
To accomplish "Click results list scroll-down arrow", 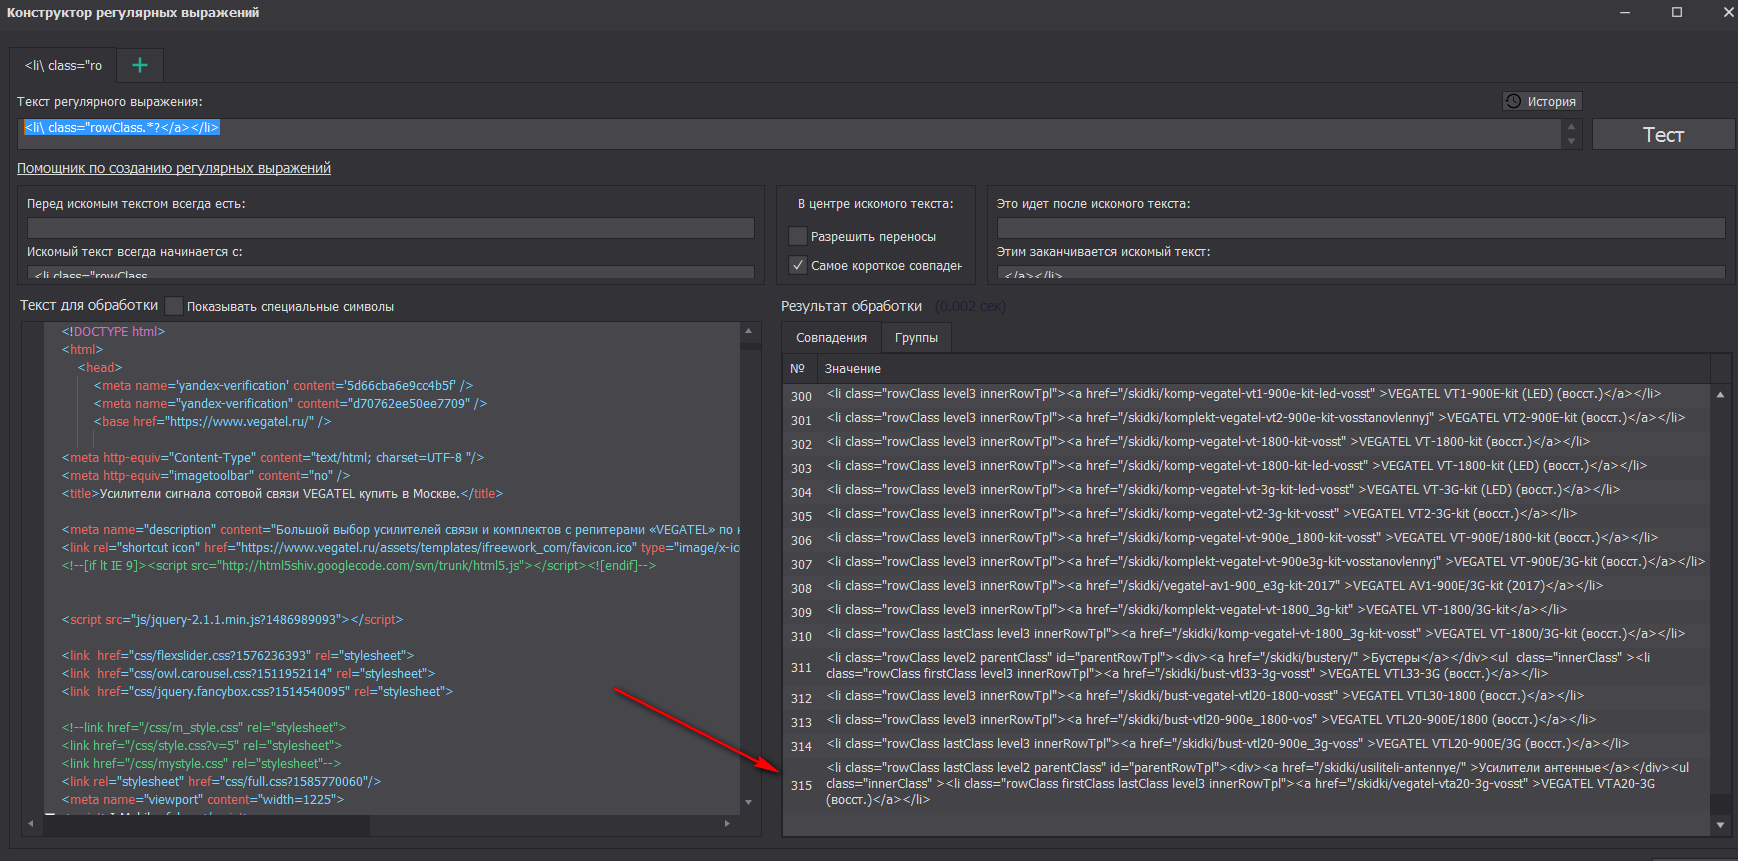I will pyautogui.click(x=1720, y=825).
